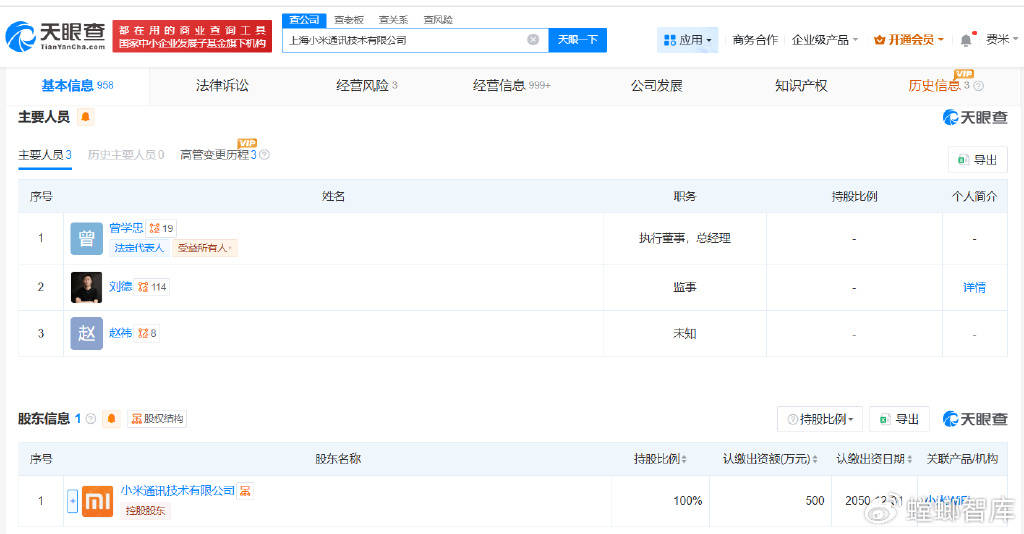Select the 历史主要人员 0 sub-tab
Image resolution: width=1024 pixels, height=534 pixels.
[x=125, y=155]
